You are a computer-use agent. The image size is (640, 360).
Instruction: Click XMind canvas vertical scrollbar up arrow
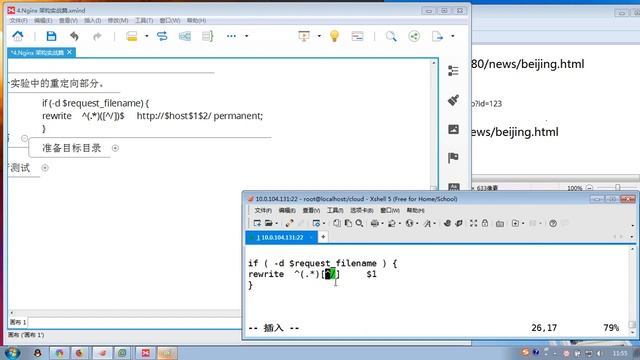(x=433, y=63)
